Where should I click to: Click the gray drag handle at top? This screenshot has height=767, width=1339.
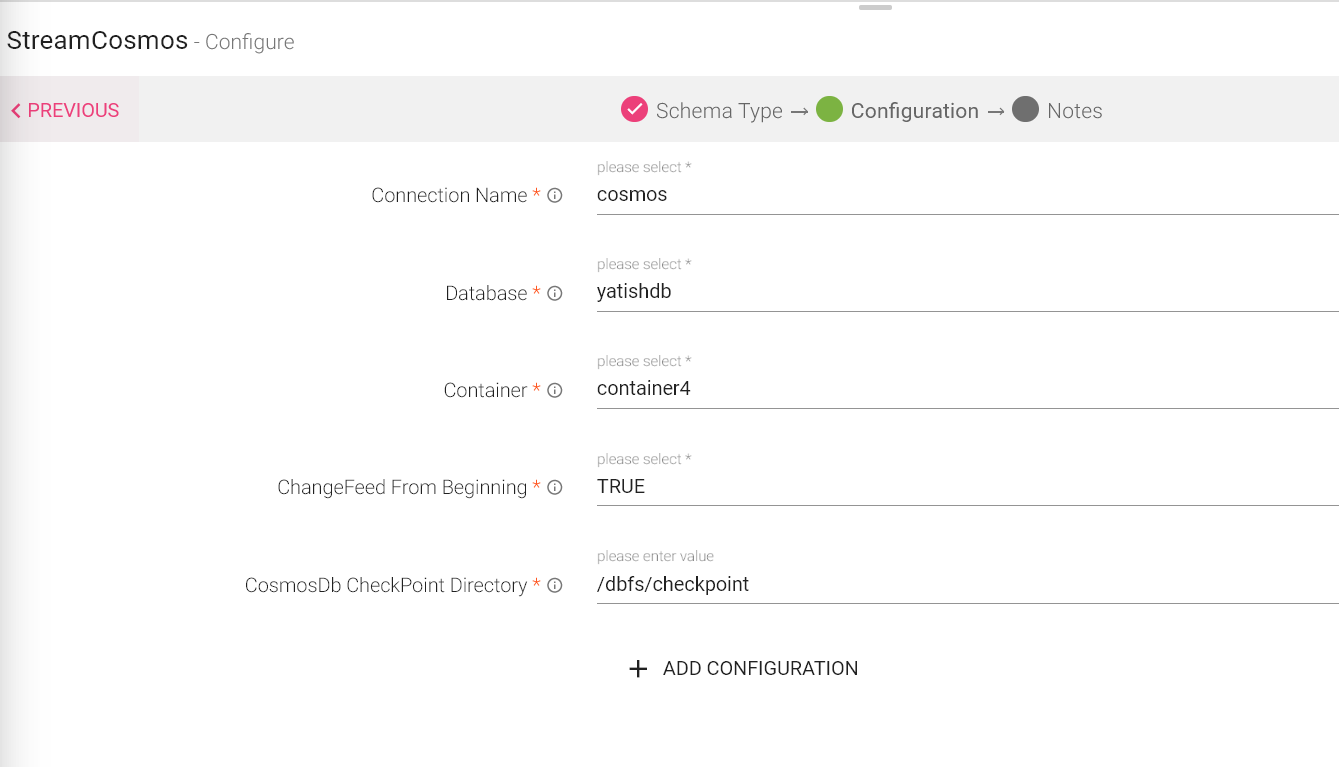point(875,7)
